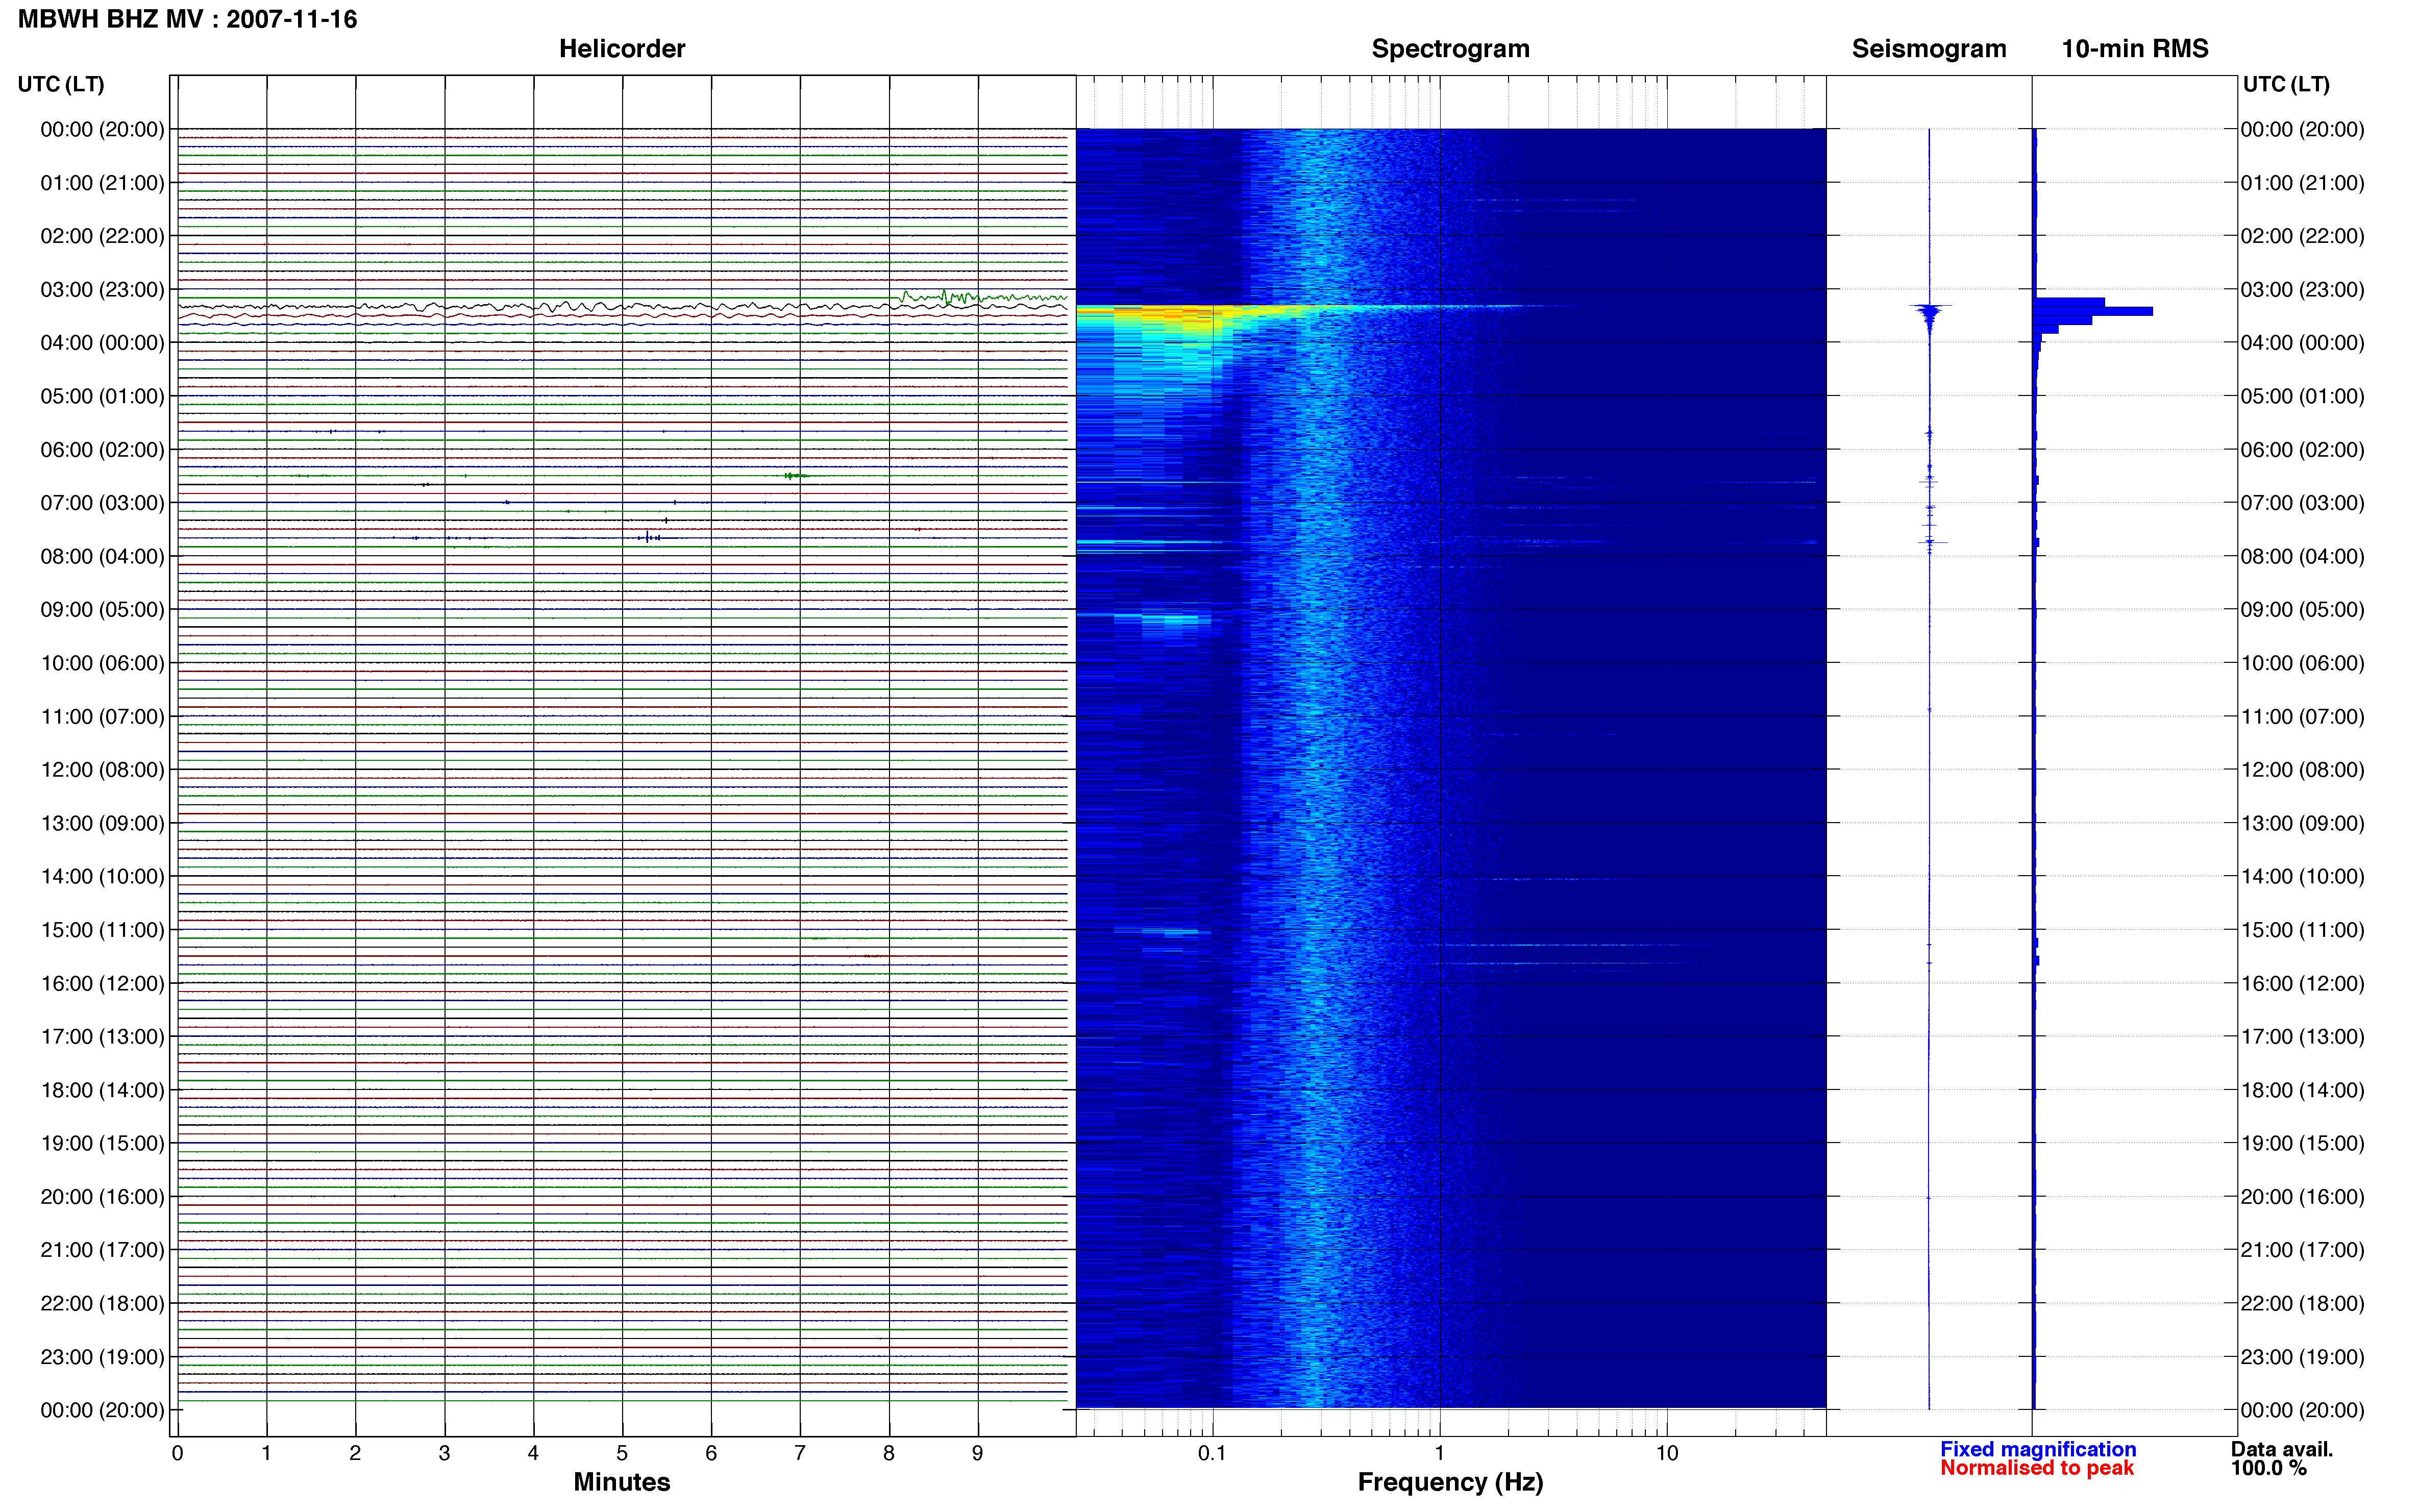Click the blue 'Fixed magnification' legend text
The width and height of the screenshot is (2419, 1512).
(x=2038, y=1449)
